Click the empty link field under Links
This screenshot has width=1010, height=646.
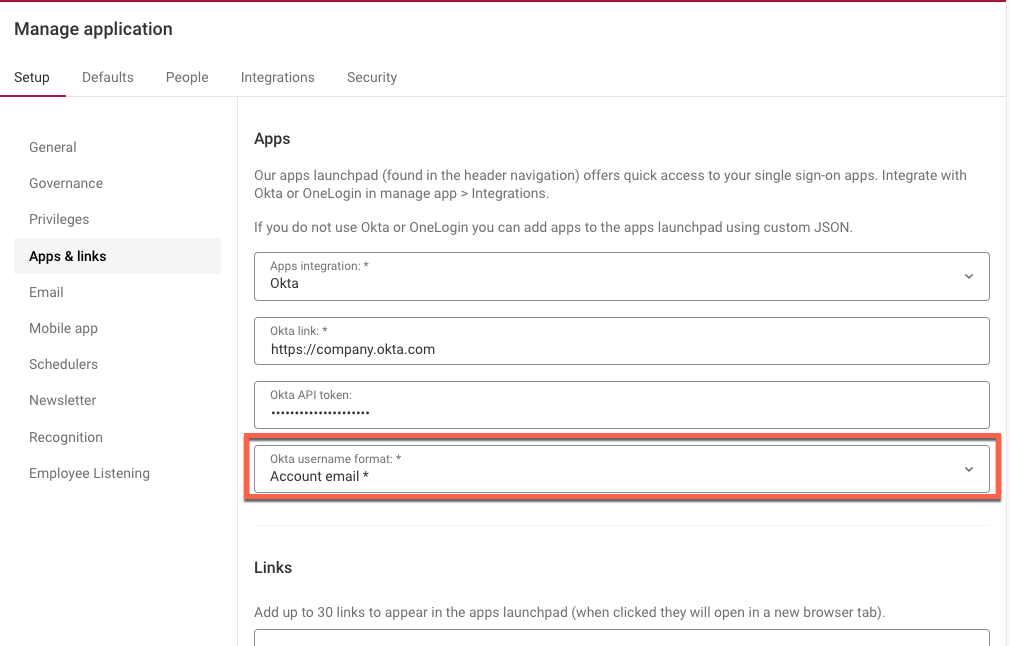tap(620, 641)
